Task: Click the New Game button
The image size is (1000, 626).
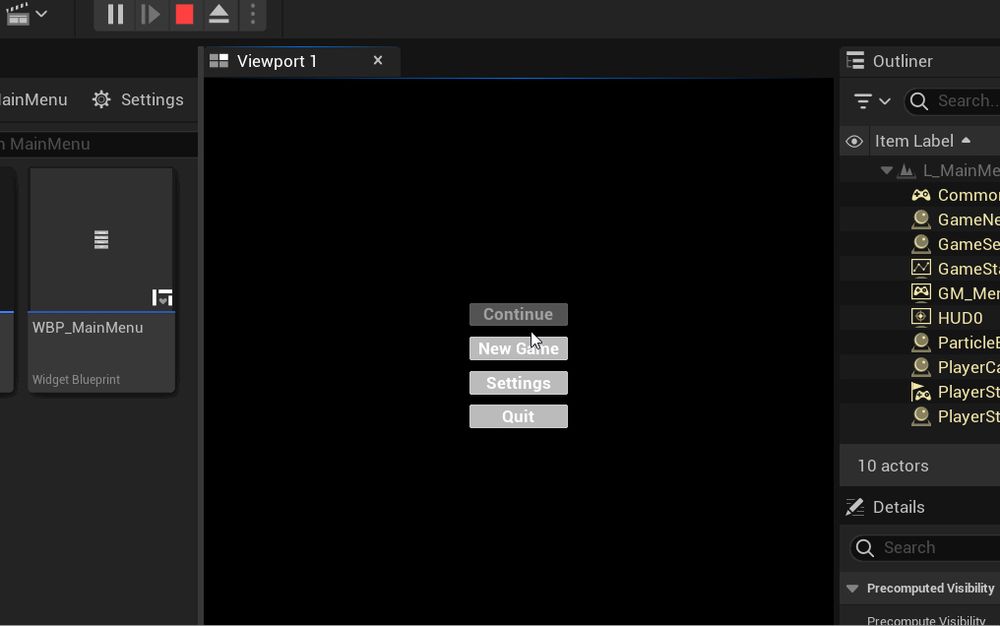Action: click(x=518, y=348)
